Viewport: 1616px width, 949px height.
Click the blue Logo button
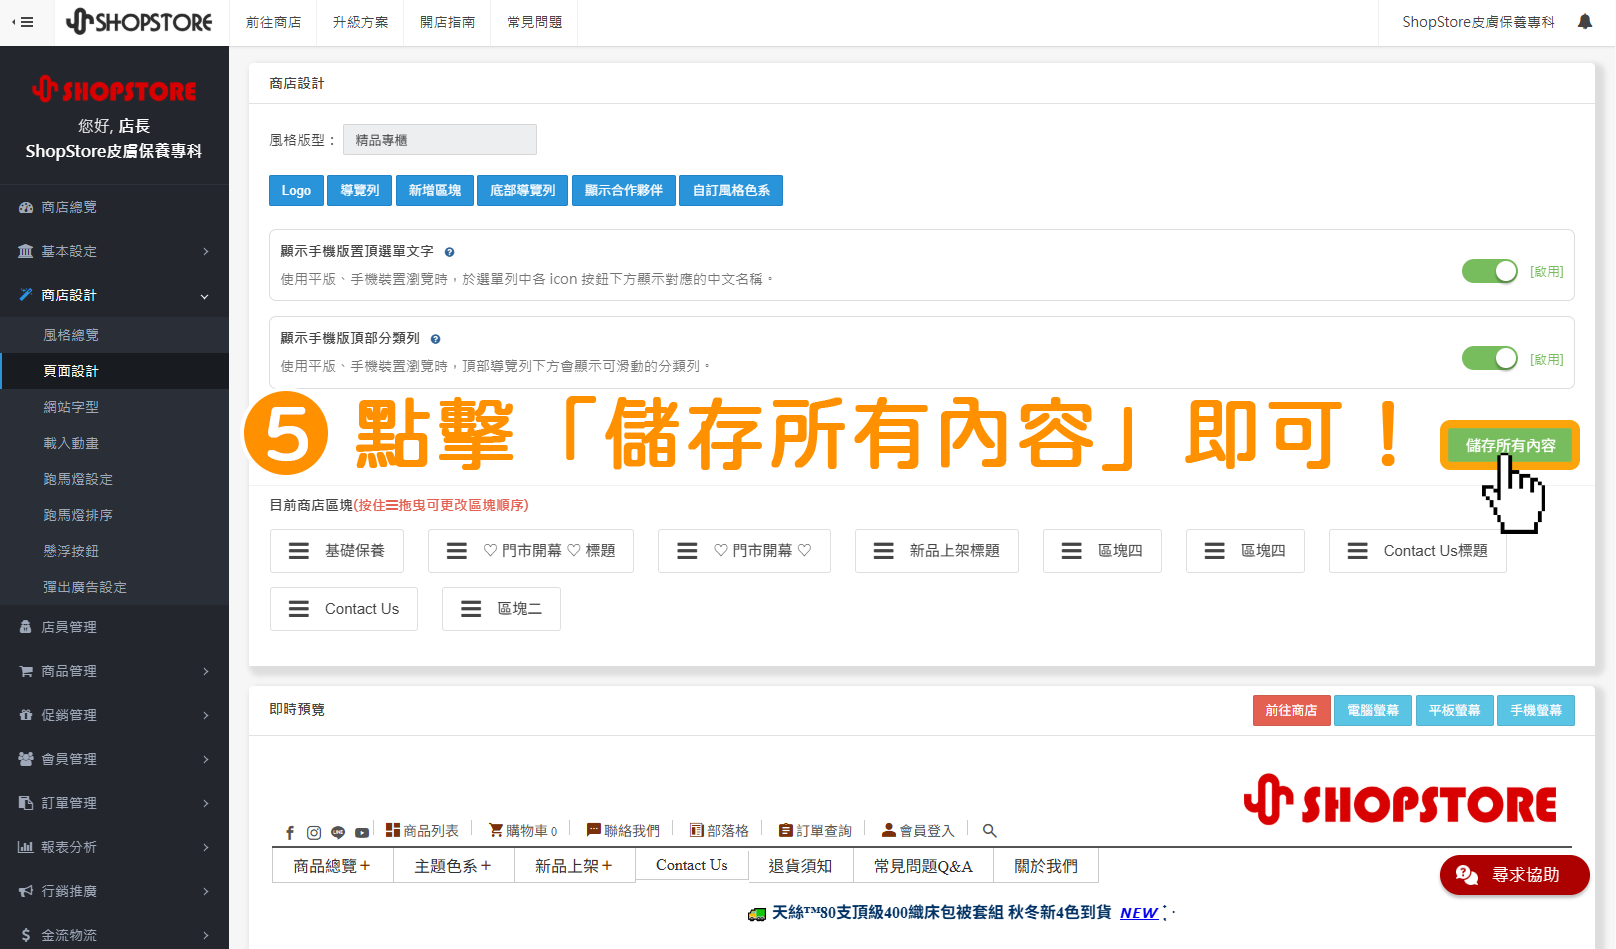(x=296, y=190)
